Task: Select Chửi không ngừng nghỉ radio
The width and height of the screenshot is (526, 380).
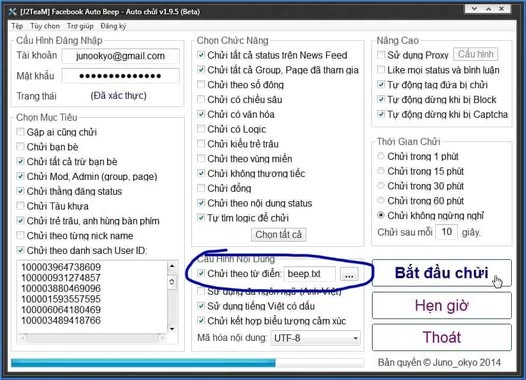Action: pos(381,215)
